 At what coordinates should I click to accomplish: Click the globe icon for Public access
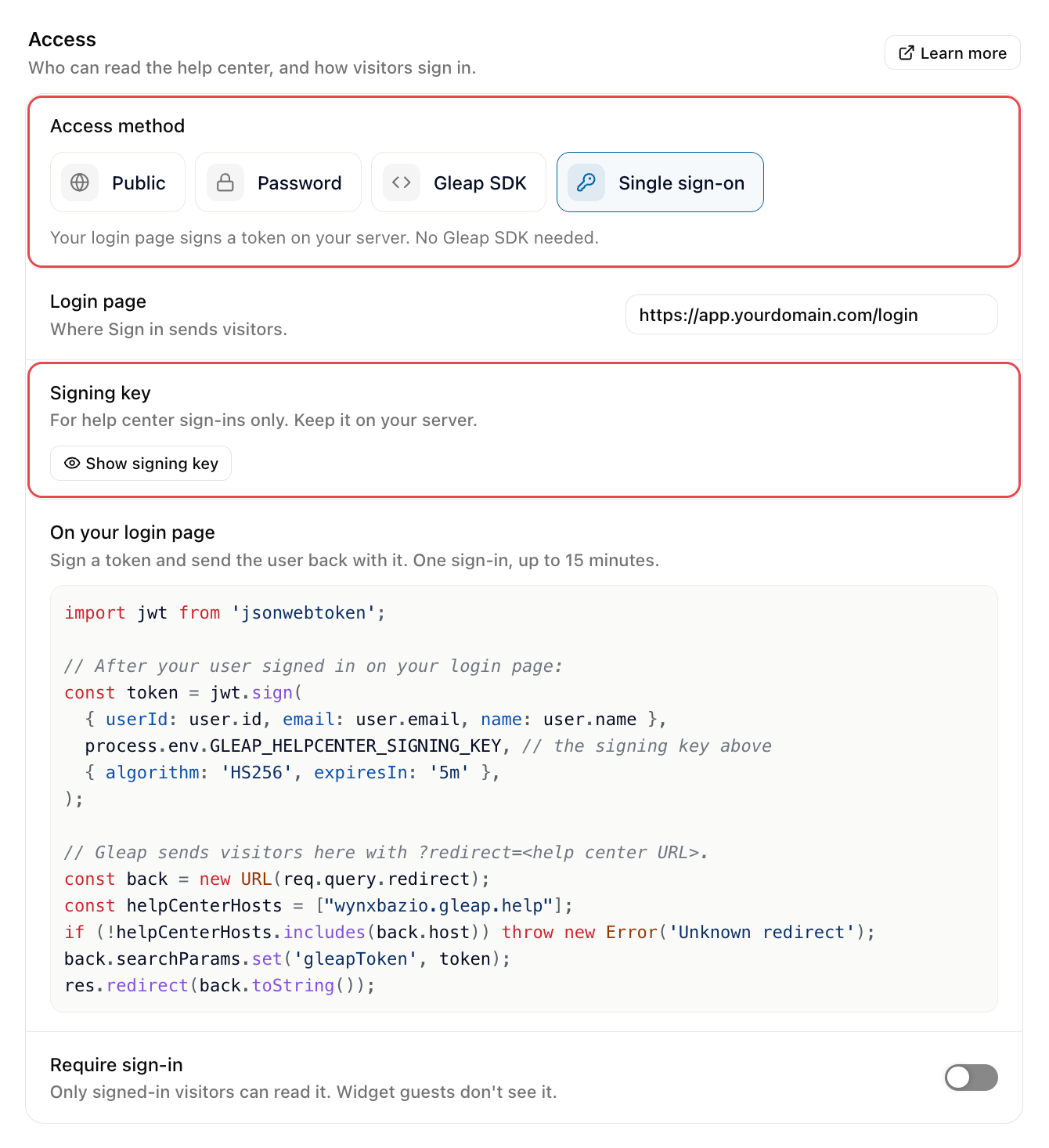(80, 182)
